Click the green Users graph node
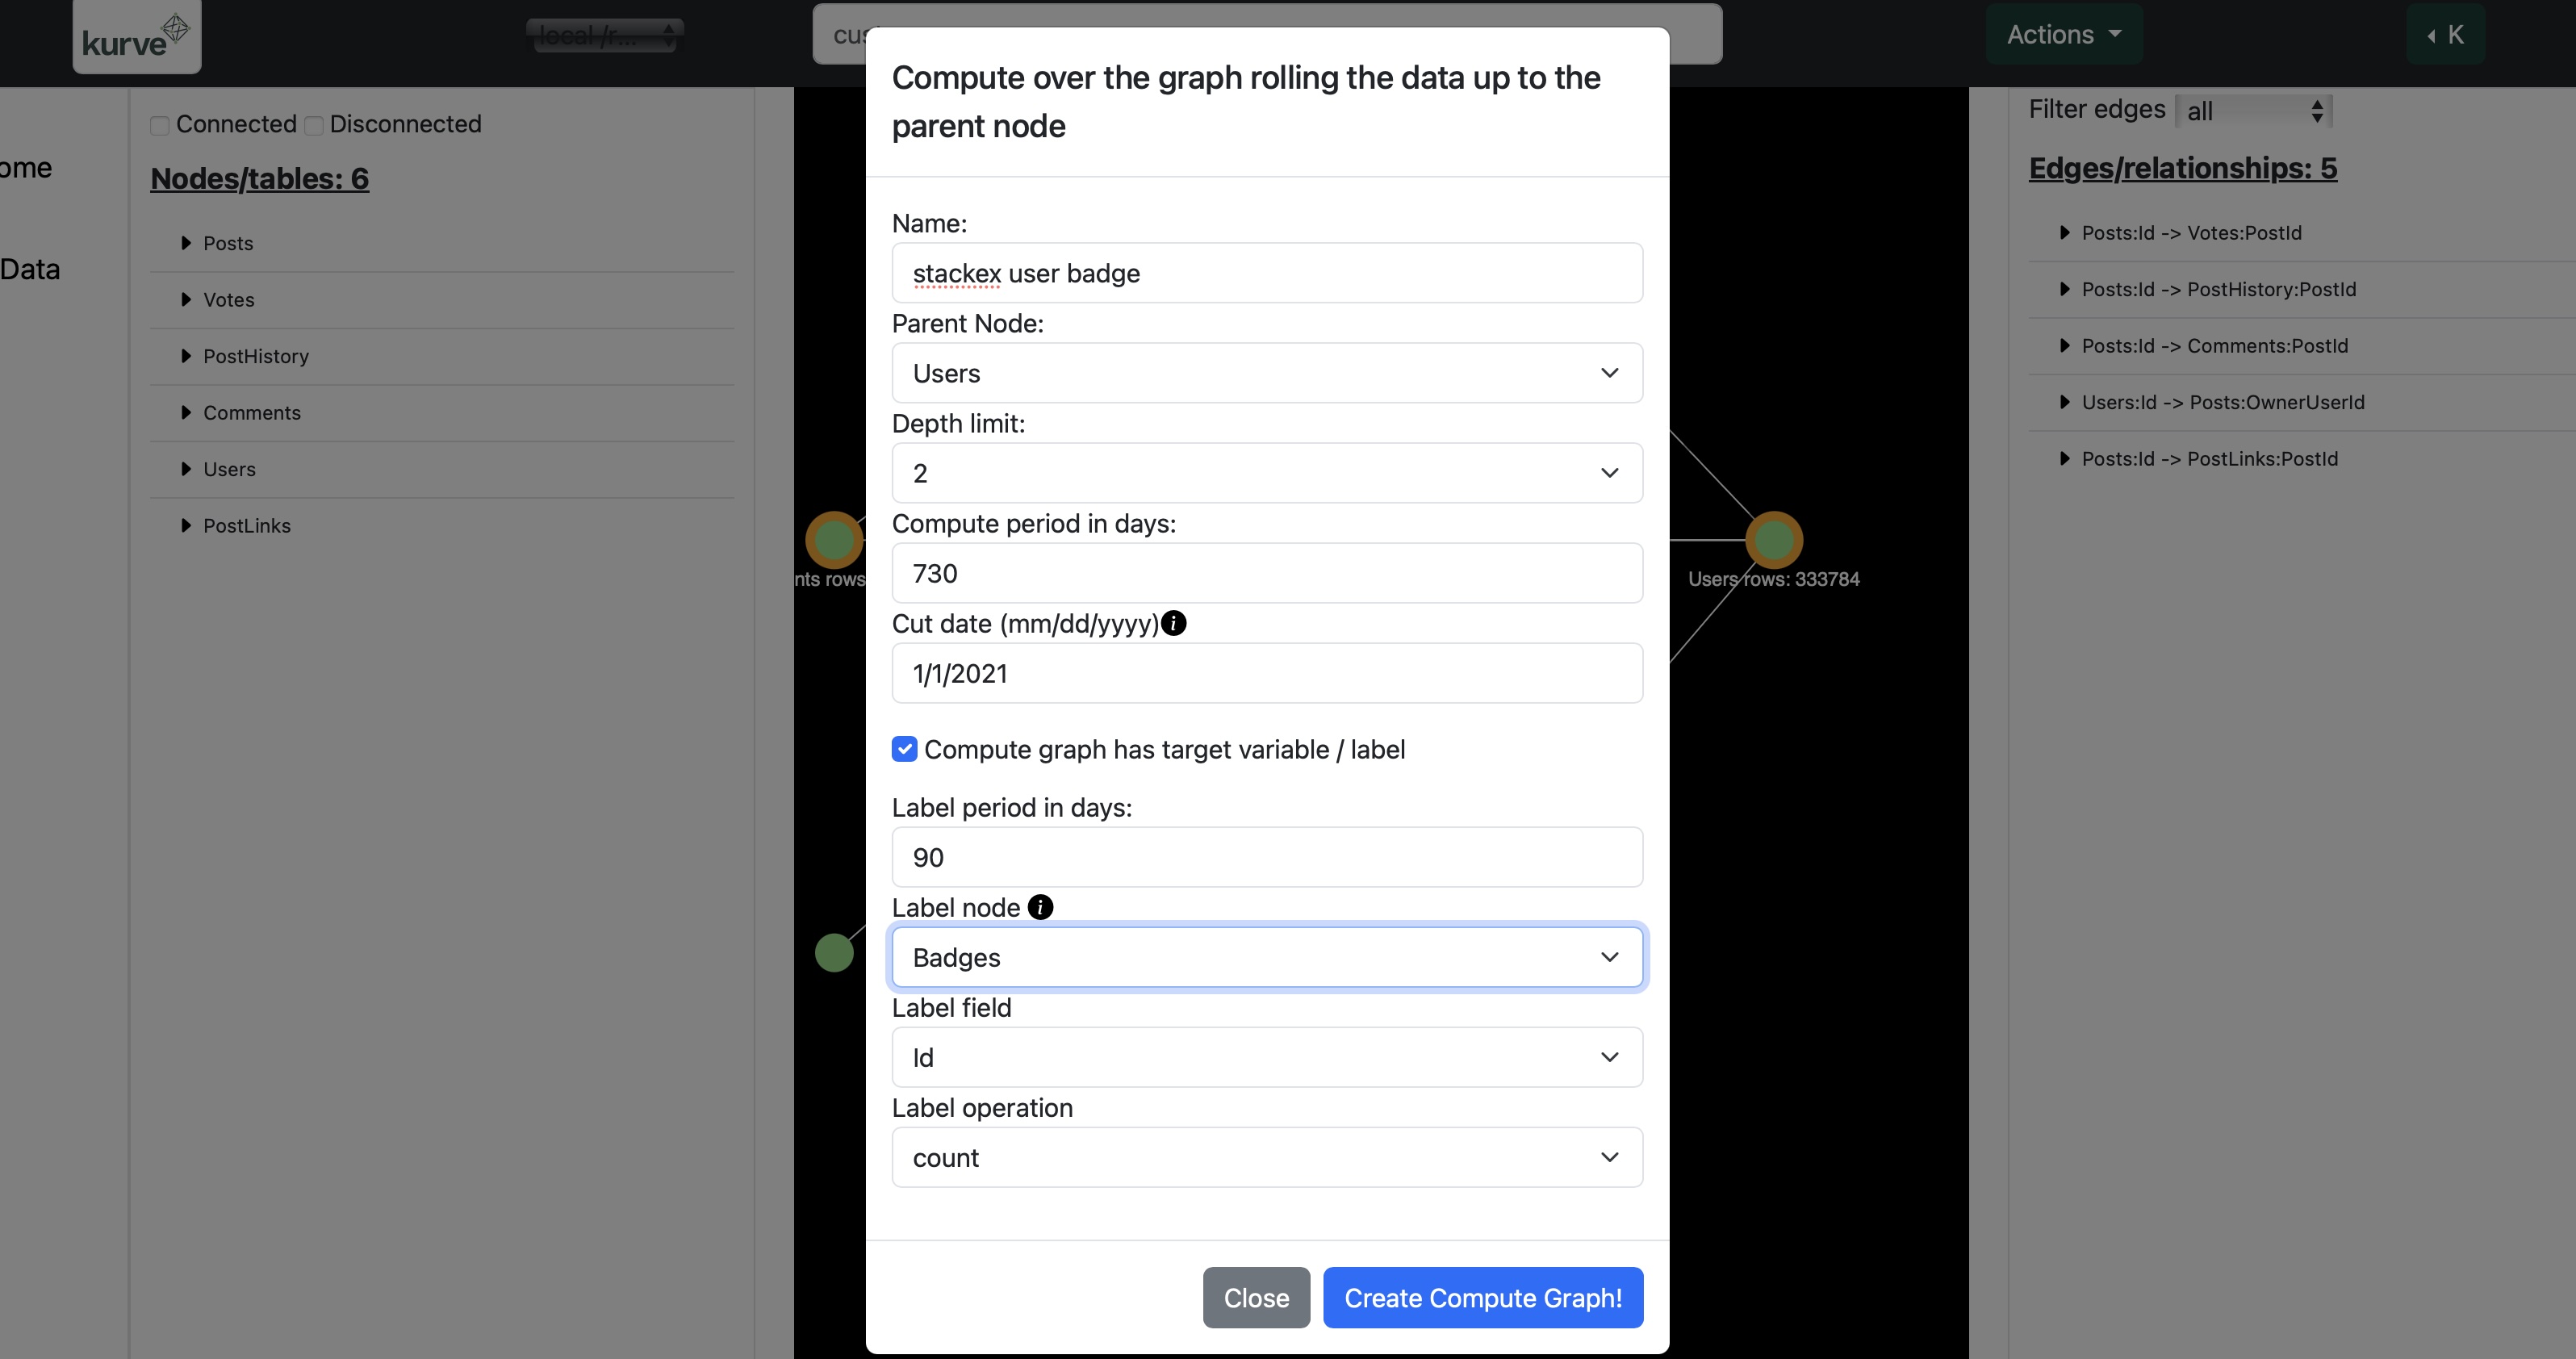Viewport: 2576px width, 1359px height. (x=1774, y=540)
